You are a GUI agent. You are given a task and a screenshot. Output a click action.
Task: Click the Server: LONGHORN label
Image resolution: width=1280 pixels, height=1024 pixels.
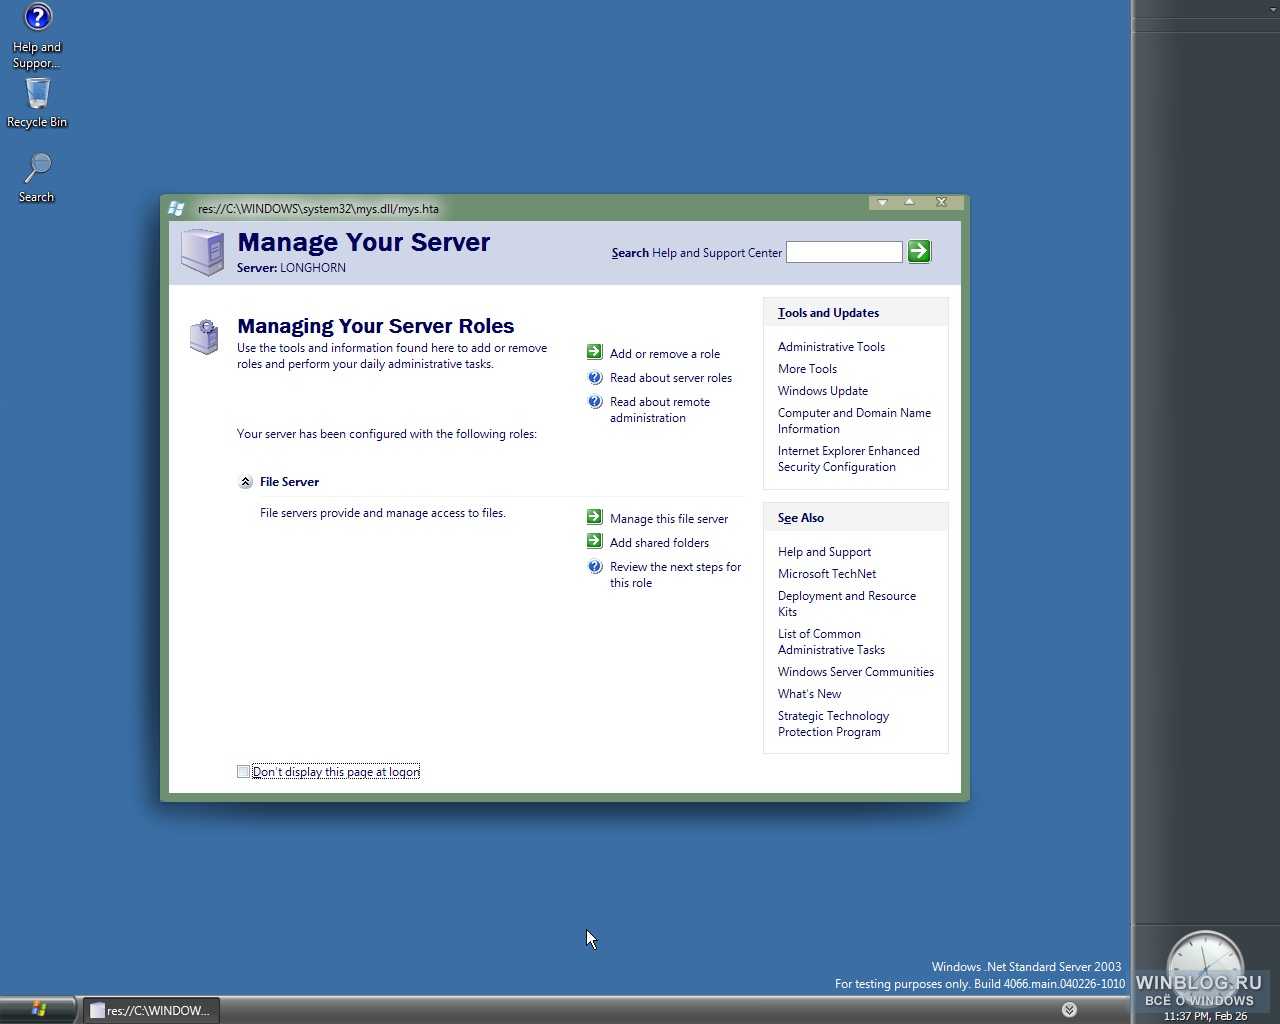click(x=291, y=268)
